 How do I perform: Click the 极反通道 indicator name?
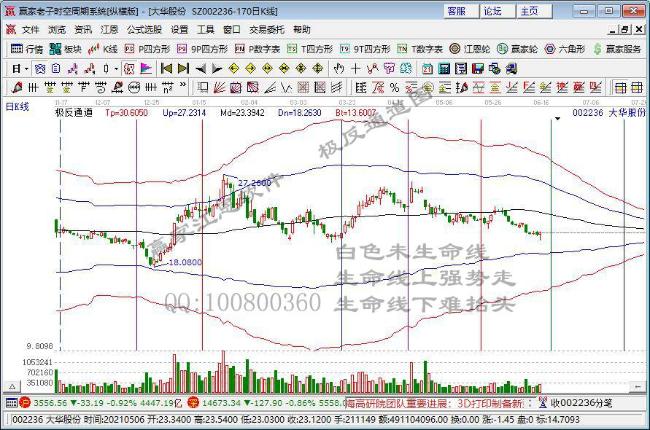[x=74, y=112]
